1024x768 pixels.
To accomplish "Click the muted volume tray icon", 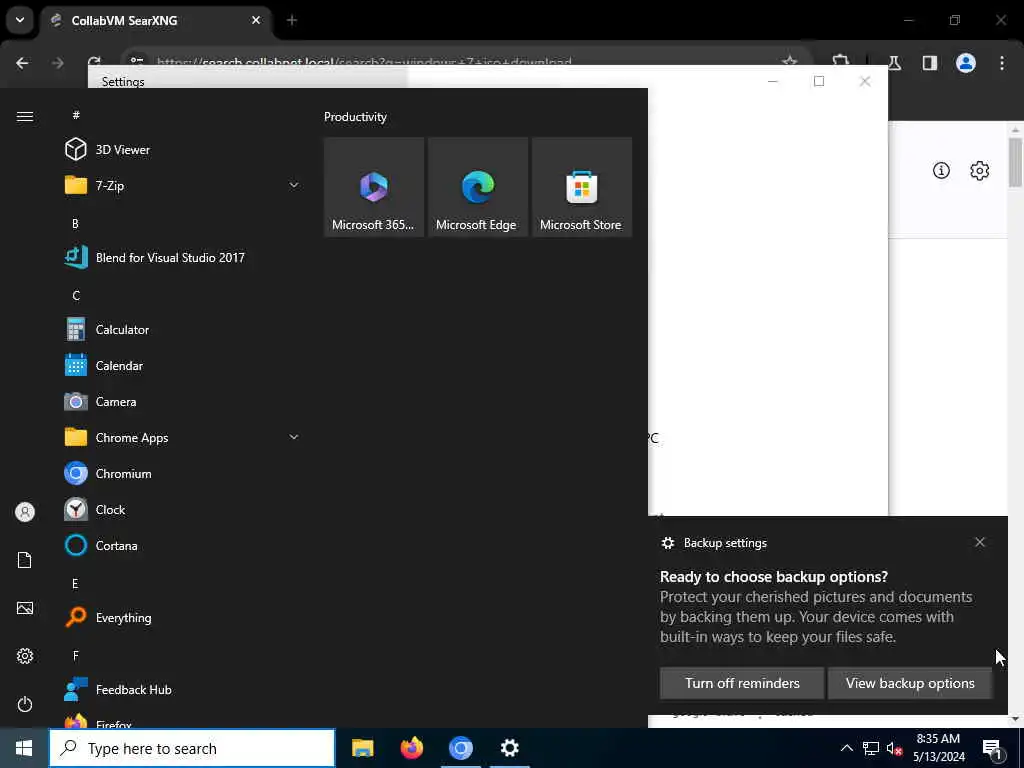I will point(894,748).
